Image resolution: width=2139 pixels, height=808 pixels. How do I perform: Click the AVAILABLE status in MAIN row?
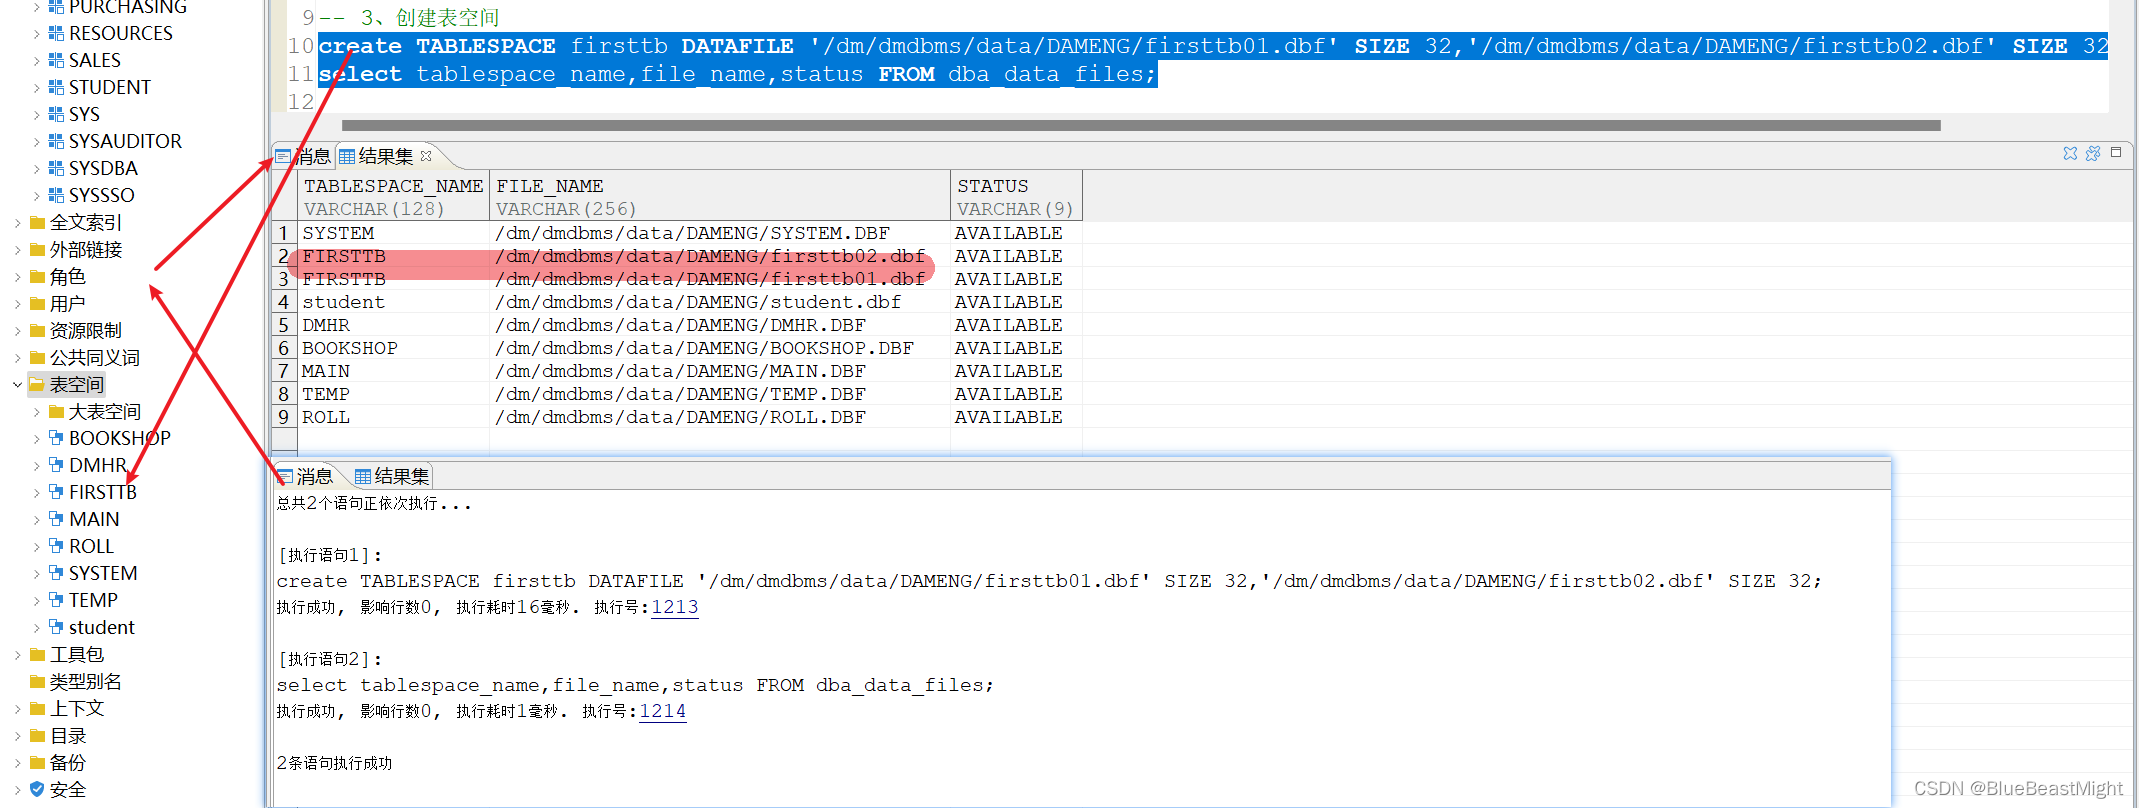tap(1016, 371)
